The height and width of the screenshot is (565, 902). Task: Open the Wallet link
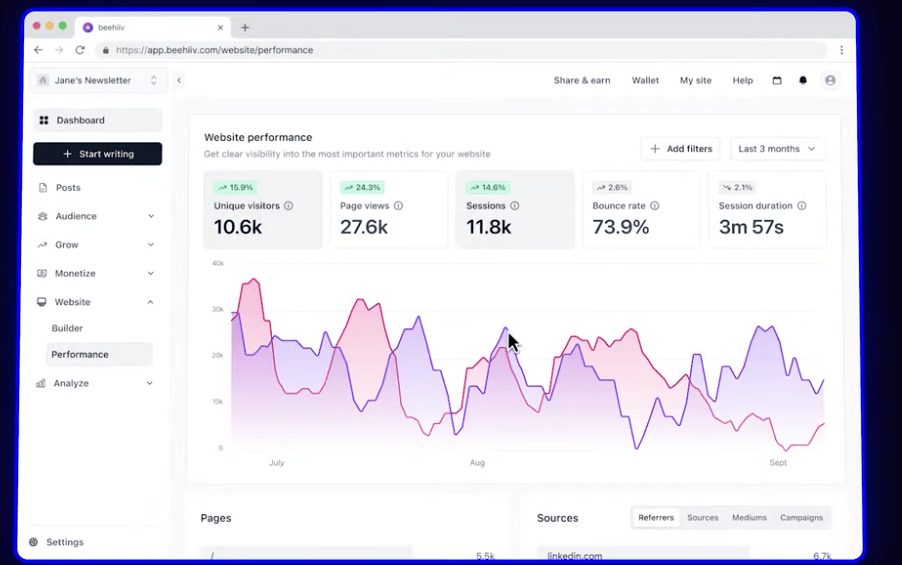[x=645, y=81]
